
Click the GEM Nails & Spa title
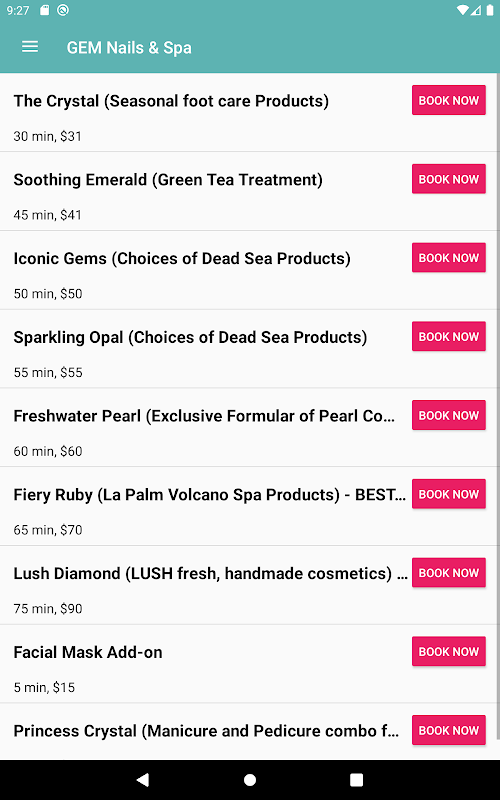tap(129, 47)
